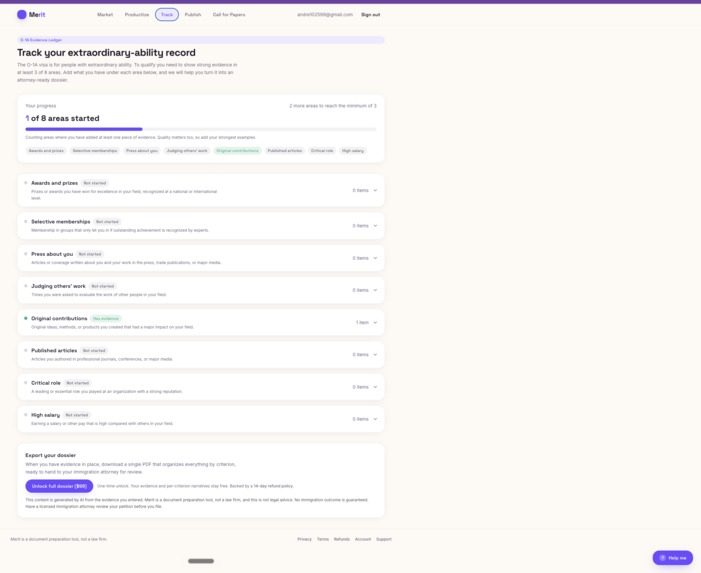Click the areas-started progress bar
Image resolution: width=701 pixels, height=573 pixels.
click(x=201, y=129)
